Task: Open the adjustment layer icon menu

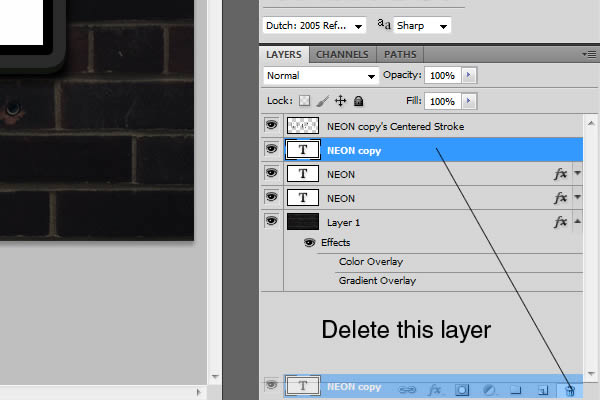Action: point(489,389)
